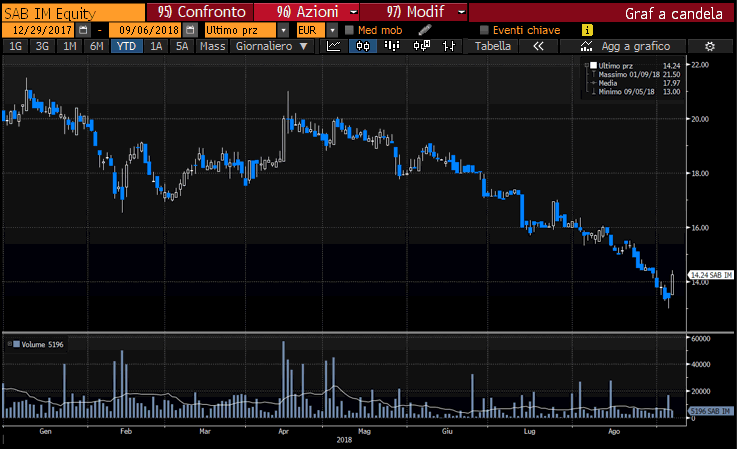Toggle the Med mob checkbox

[x=349, y=30]
